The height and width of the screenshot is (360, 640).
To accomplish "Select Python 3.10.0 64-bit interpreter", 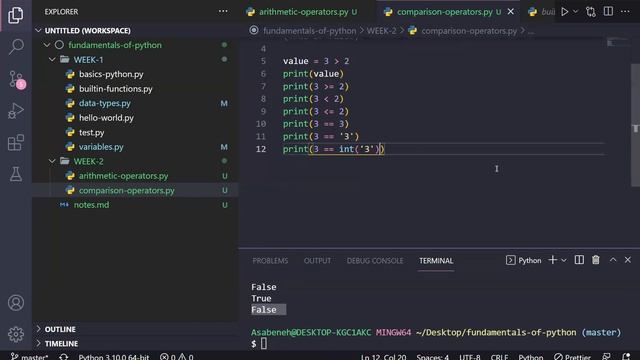I will (x=113, y=356).
